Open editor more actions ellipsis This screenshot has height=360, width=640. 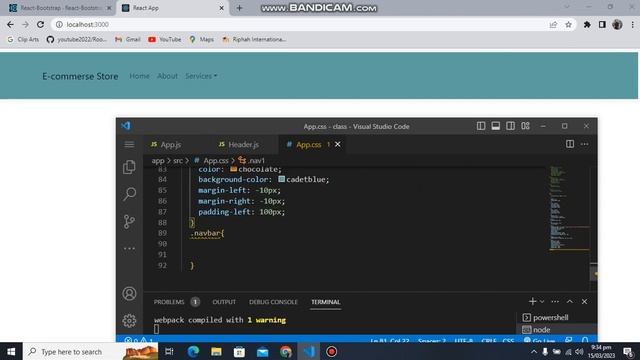584,144
